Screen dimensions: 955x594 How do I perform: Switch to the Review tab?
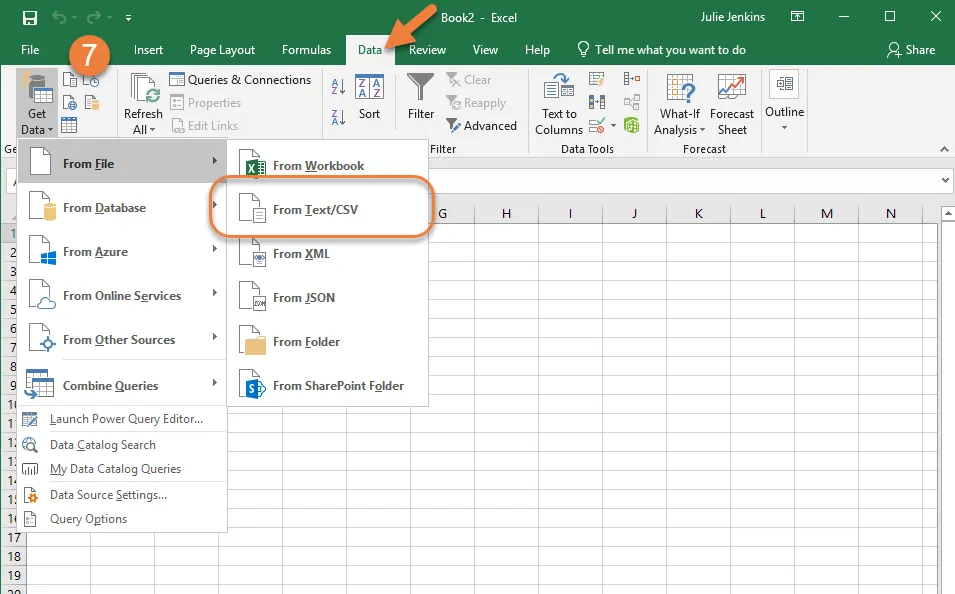point(427,50)
